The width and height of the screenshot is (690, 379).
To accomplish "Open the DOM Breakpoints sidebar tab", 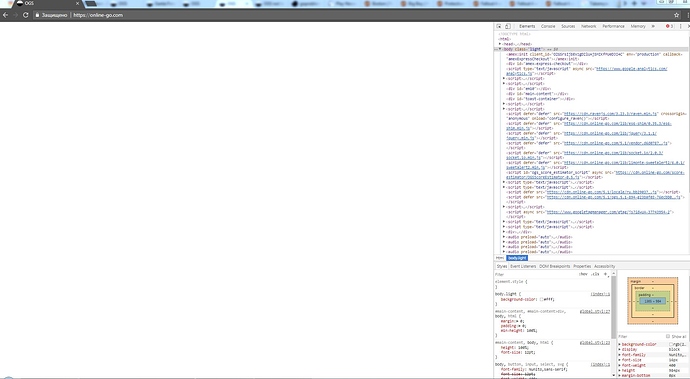I will (x=554, y=266).
